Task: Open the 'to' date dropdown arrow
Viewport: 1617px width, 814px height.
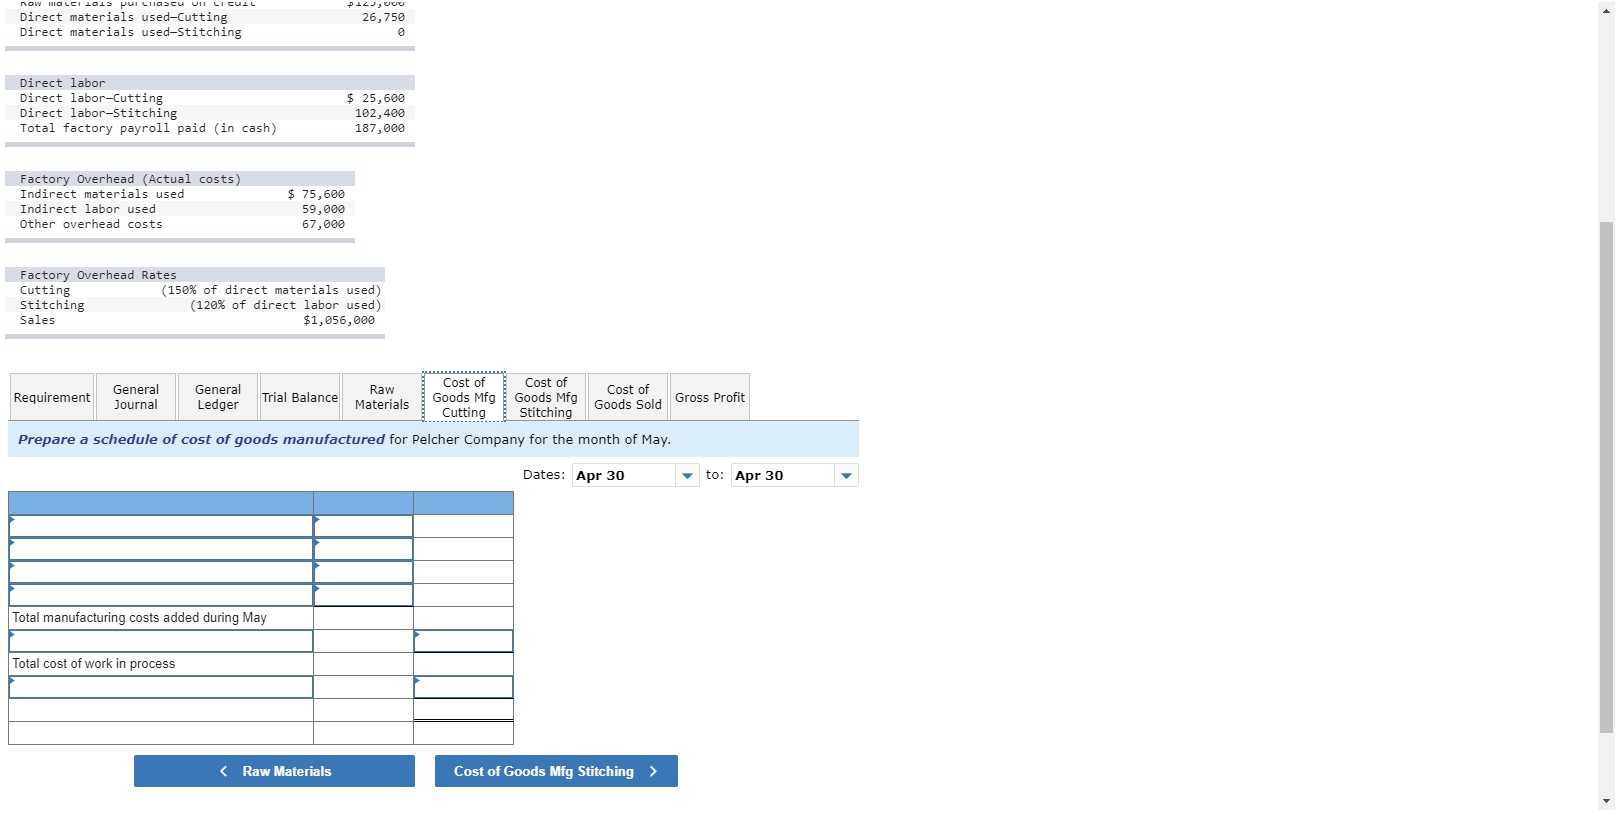Action: [847, 476]
